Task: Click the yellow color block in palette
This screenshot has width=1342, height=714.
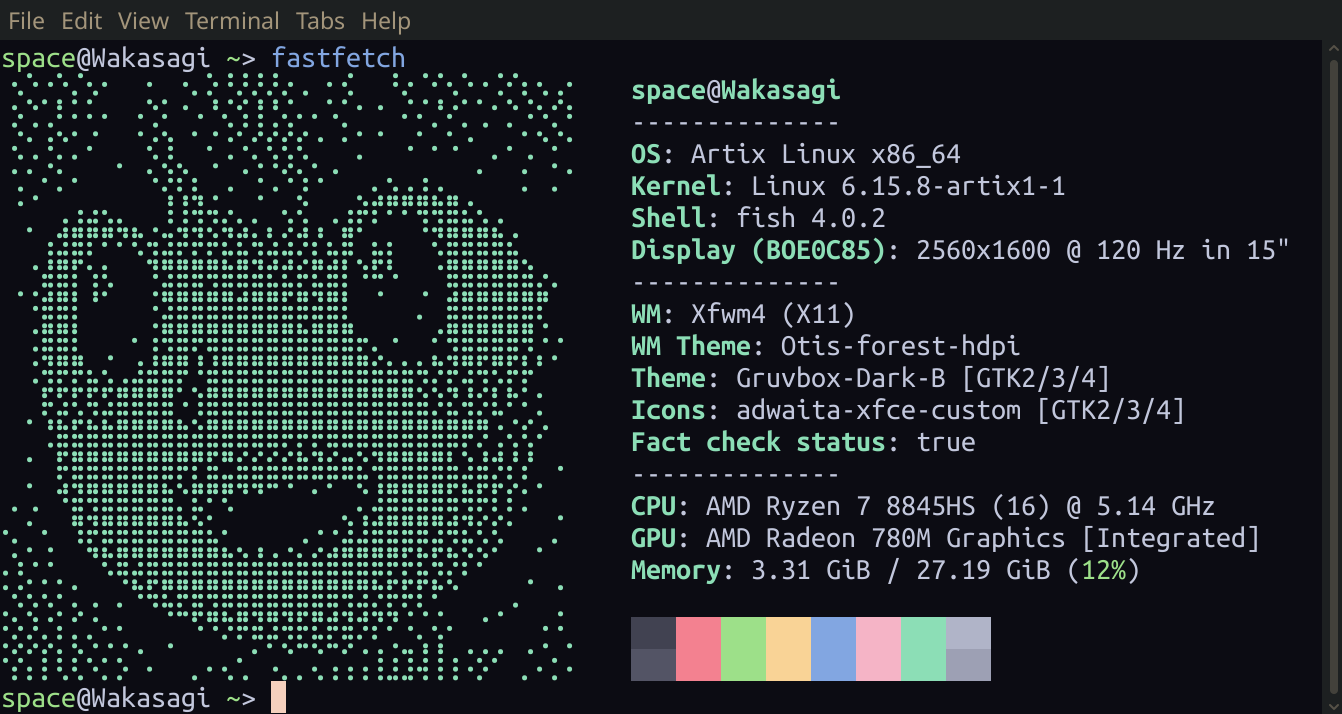Action: 788,649
